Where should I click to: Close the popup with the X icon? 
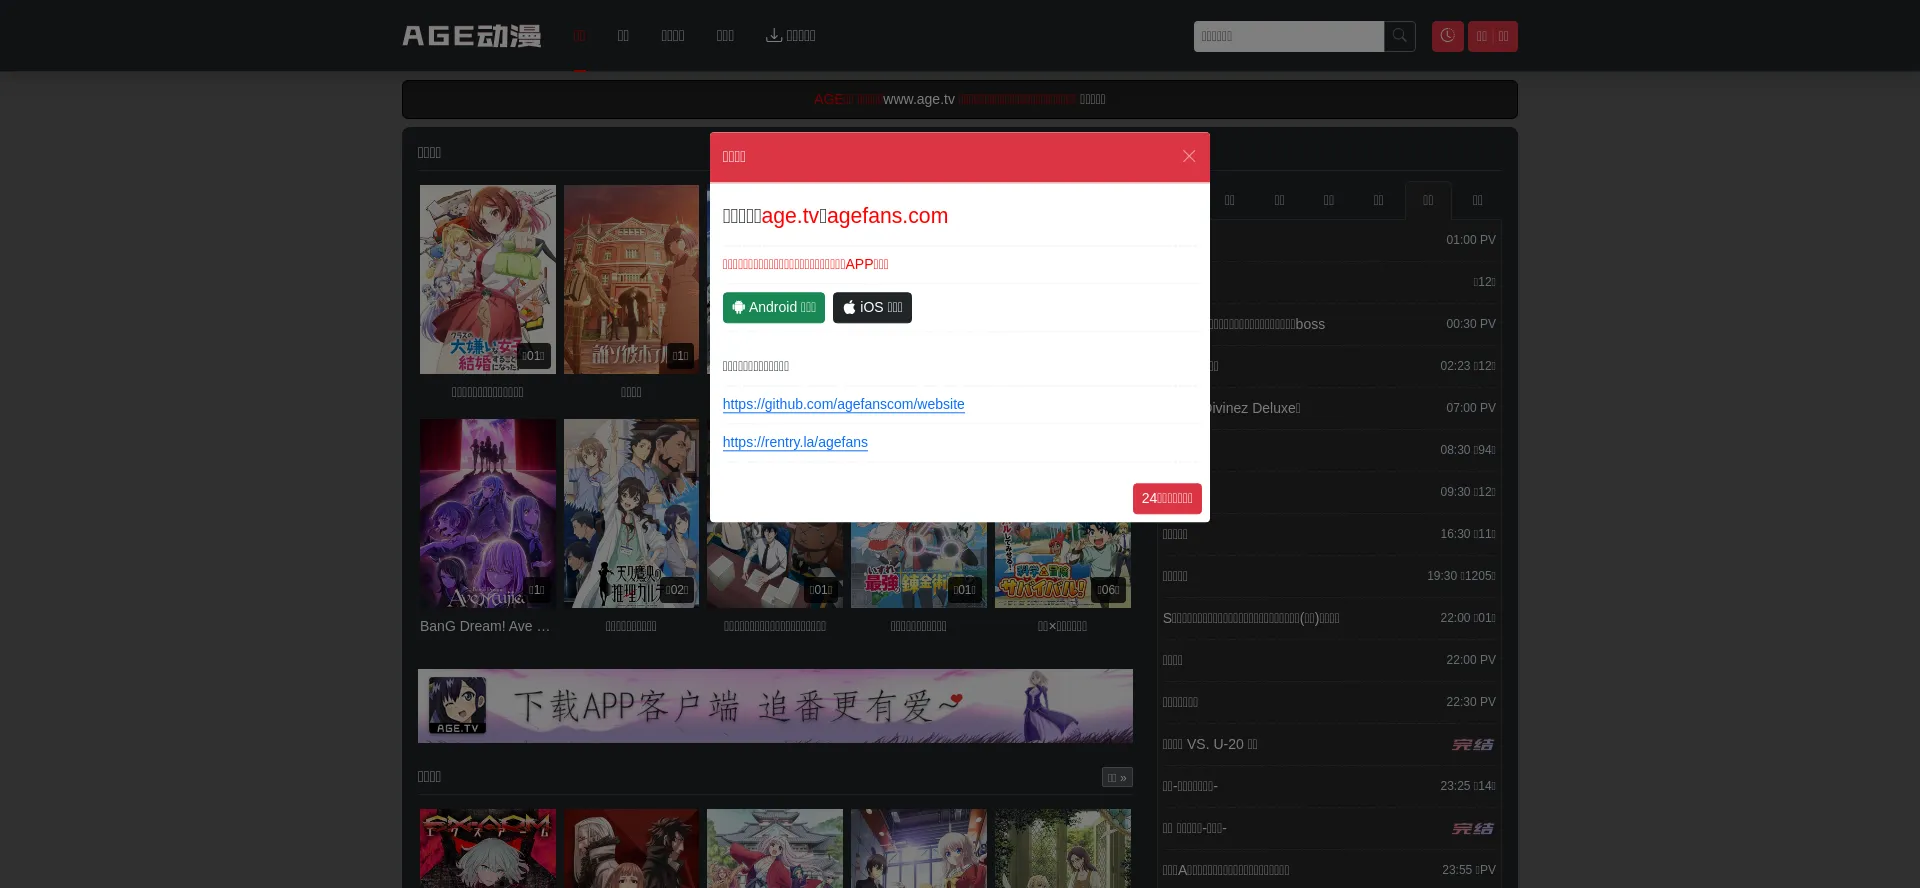(1189, 156)
